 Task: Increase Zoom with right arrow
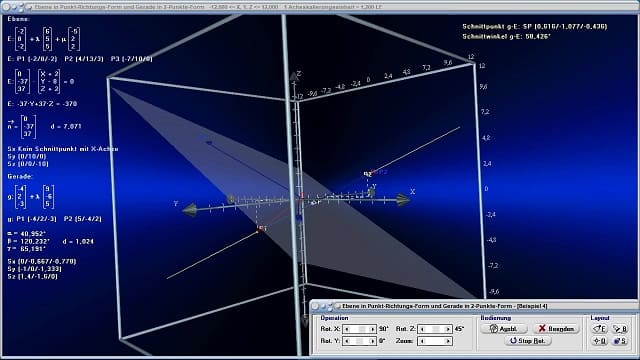tap(448, 341)
